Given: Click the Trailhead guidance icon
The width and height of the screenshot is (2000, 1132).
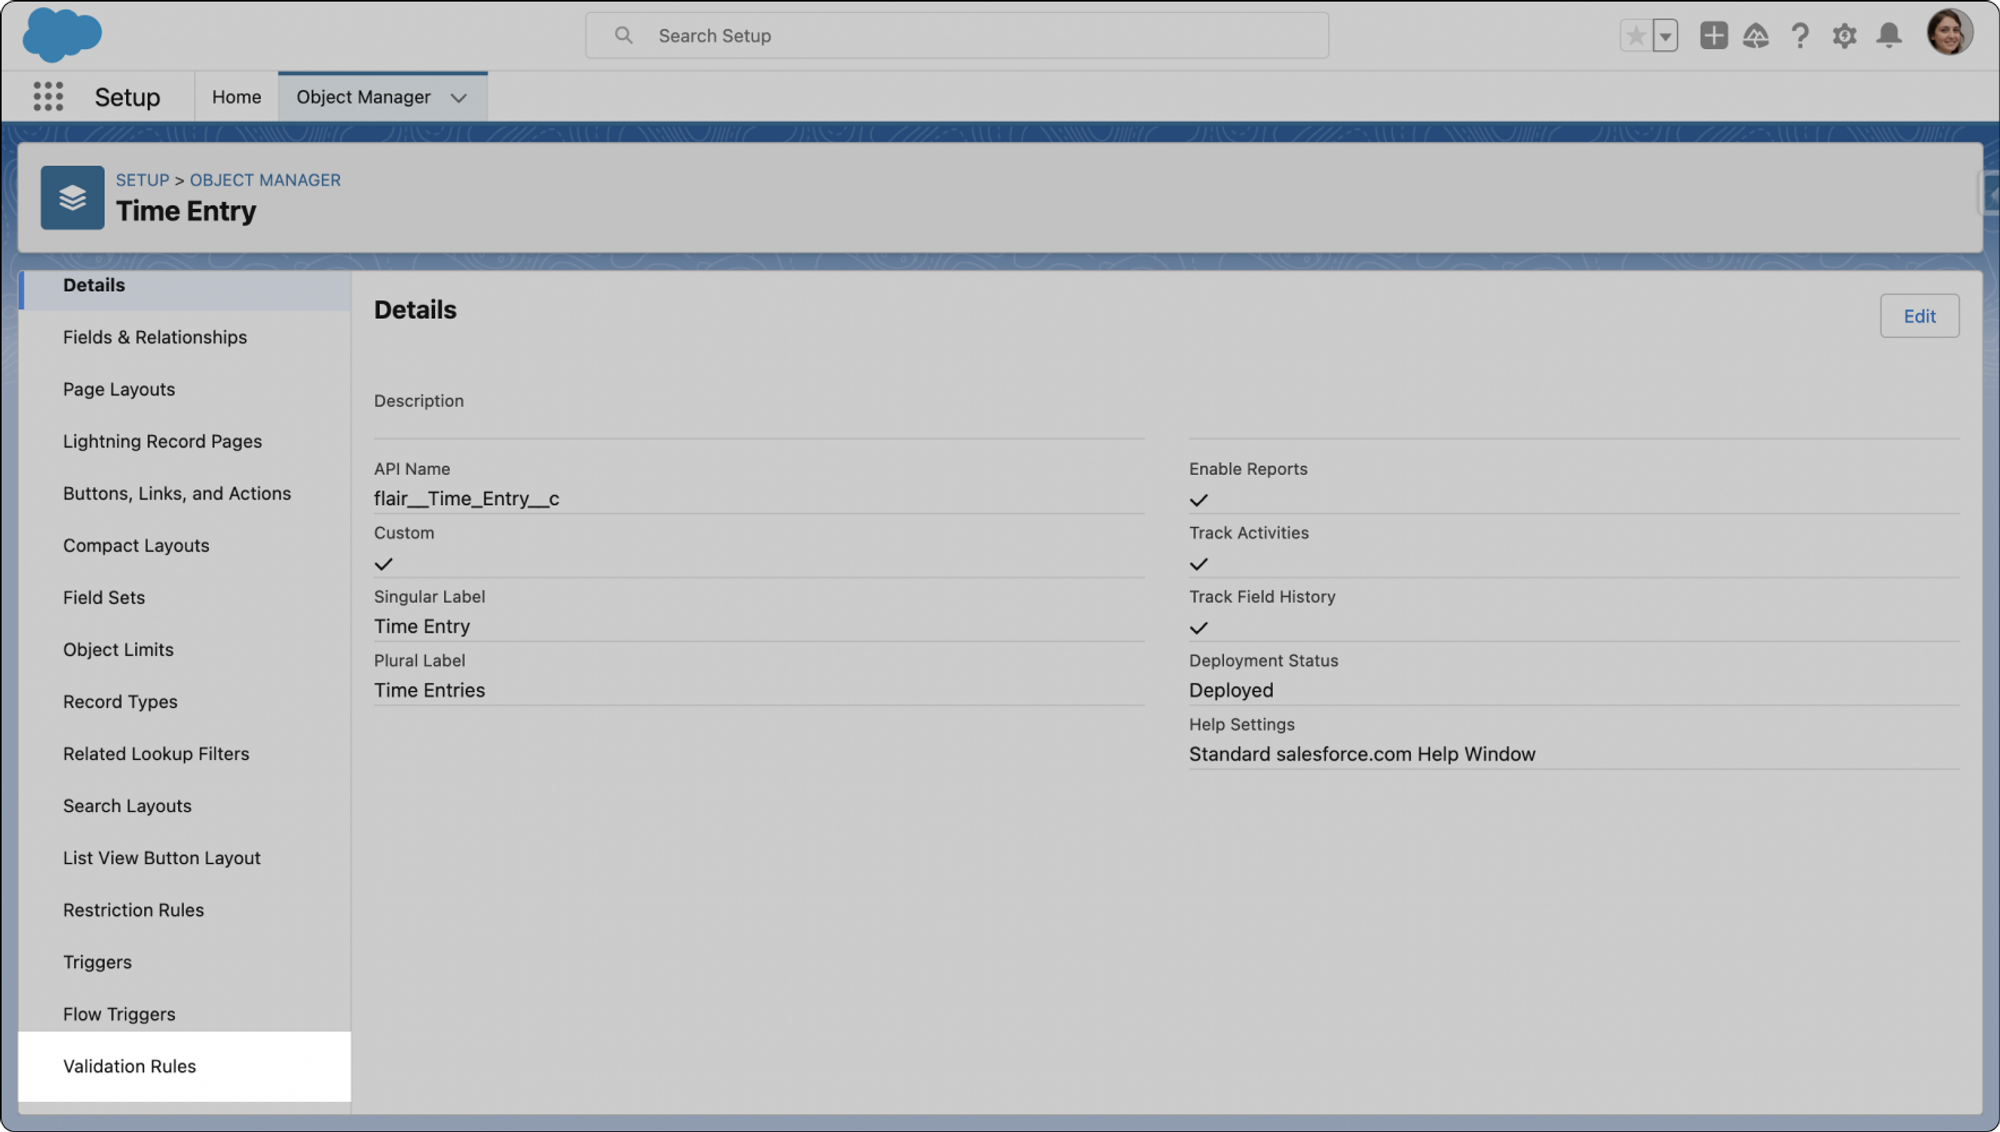Looking at the screenshot, I should [1756, 36].
